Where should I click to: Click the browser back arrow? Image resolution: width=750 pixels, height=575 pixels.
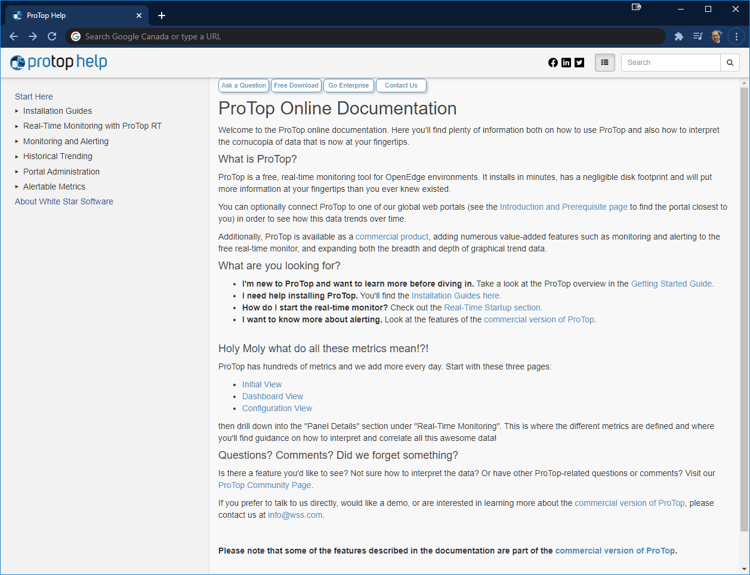[x=13, y=36]
